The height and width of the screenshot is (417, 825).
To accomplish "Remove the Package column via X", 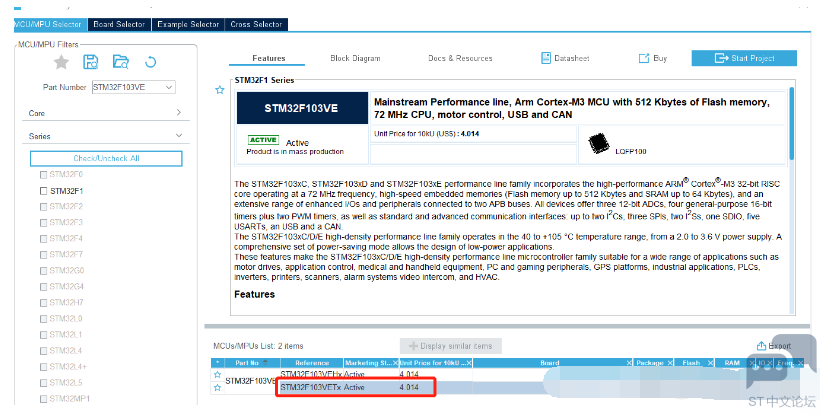I will click(x=670, y=363).
